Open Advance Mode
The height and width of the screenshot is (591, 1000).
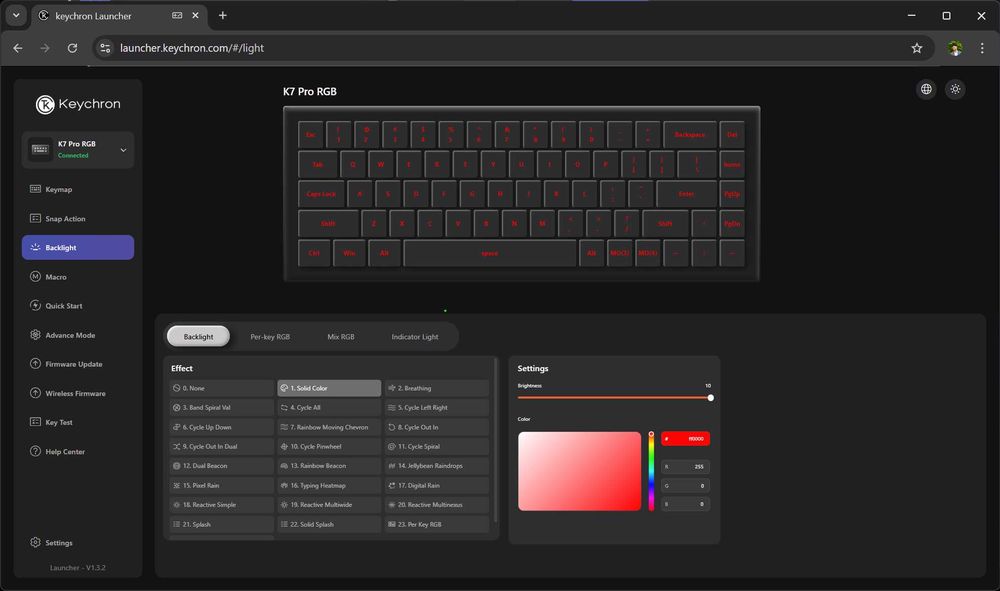tap(78, 335)
